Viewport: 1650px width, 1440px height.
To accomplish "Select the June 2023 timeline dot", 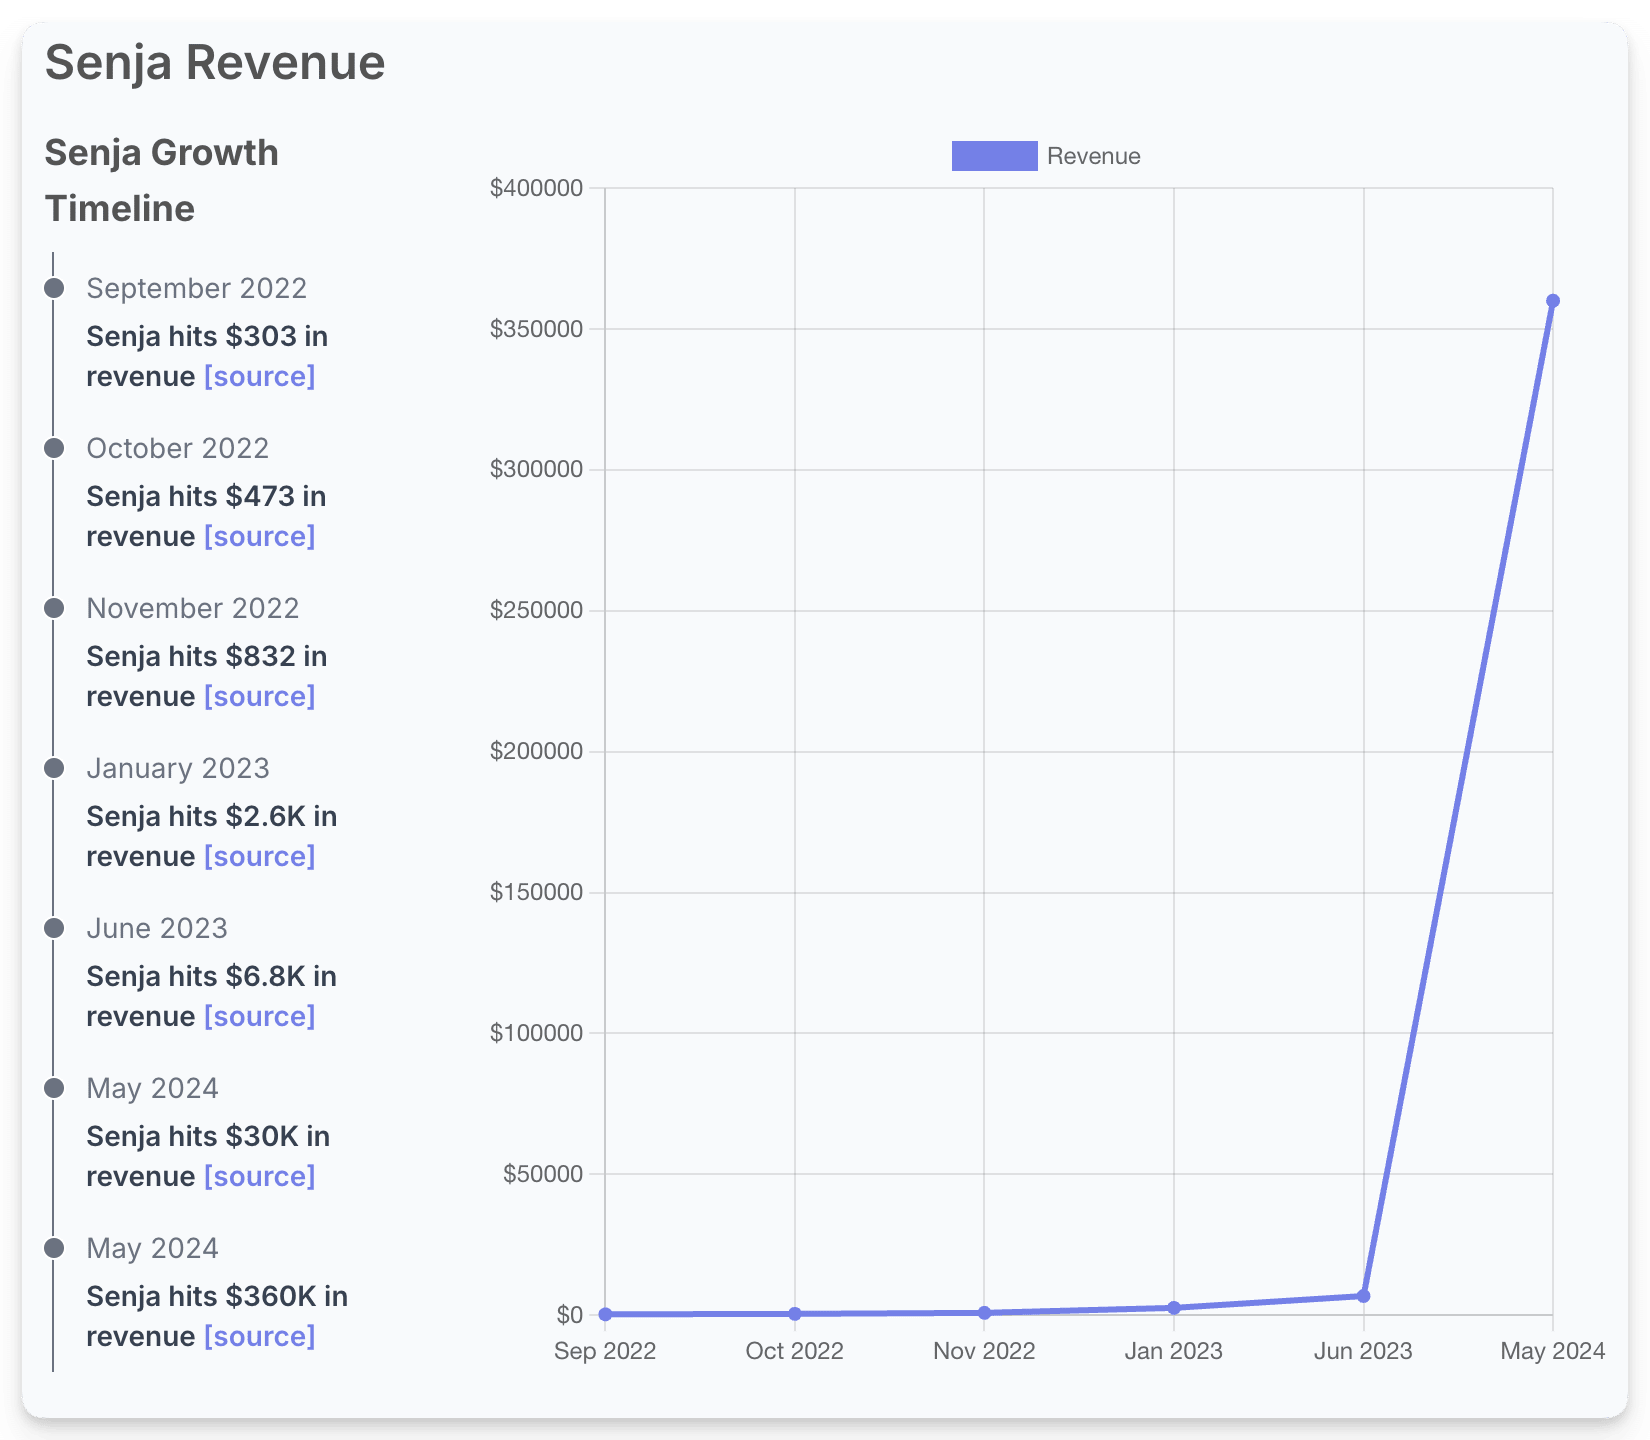I will click(54, 928).
